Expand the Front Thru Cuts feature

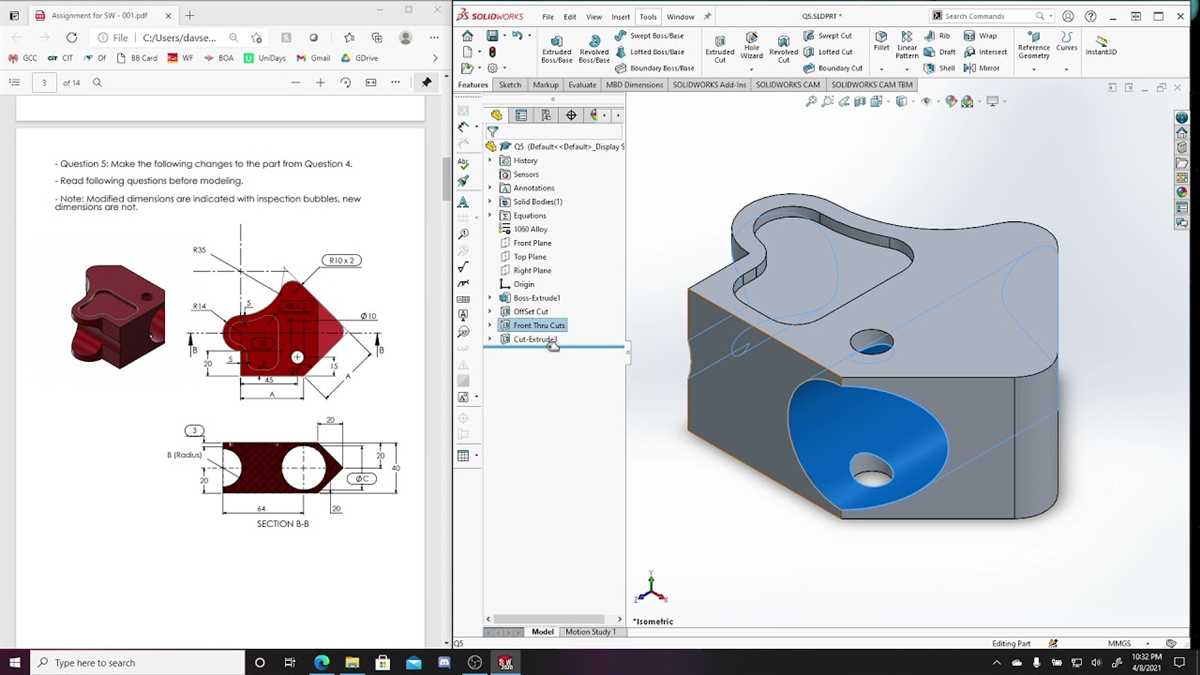(490, 326)
